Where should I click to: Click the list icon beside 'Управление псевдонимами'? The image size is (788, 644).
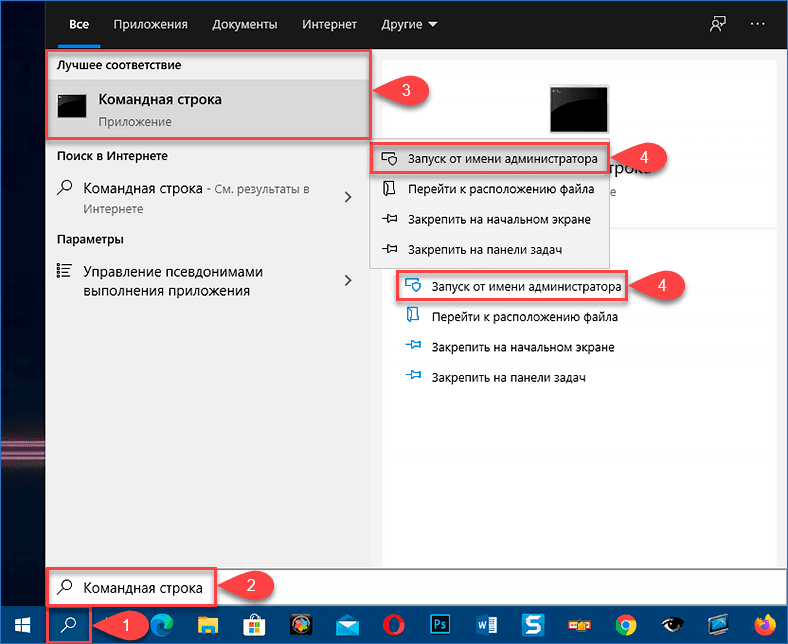(x=64, y=270)
